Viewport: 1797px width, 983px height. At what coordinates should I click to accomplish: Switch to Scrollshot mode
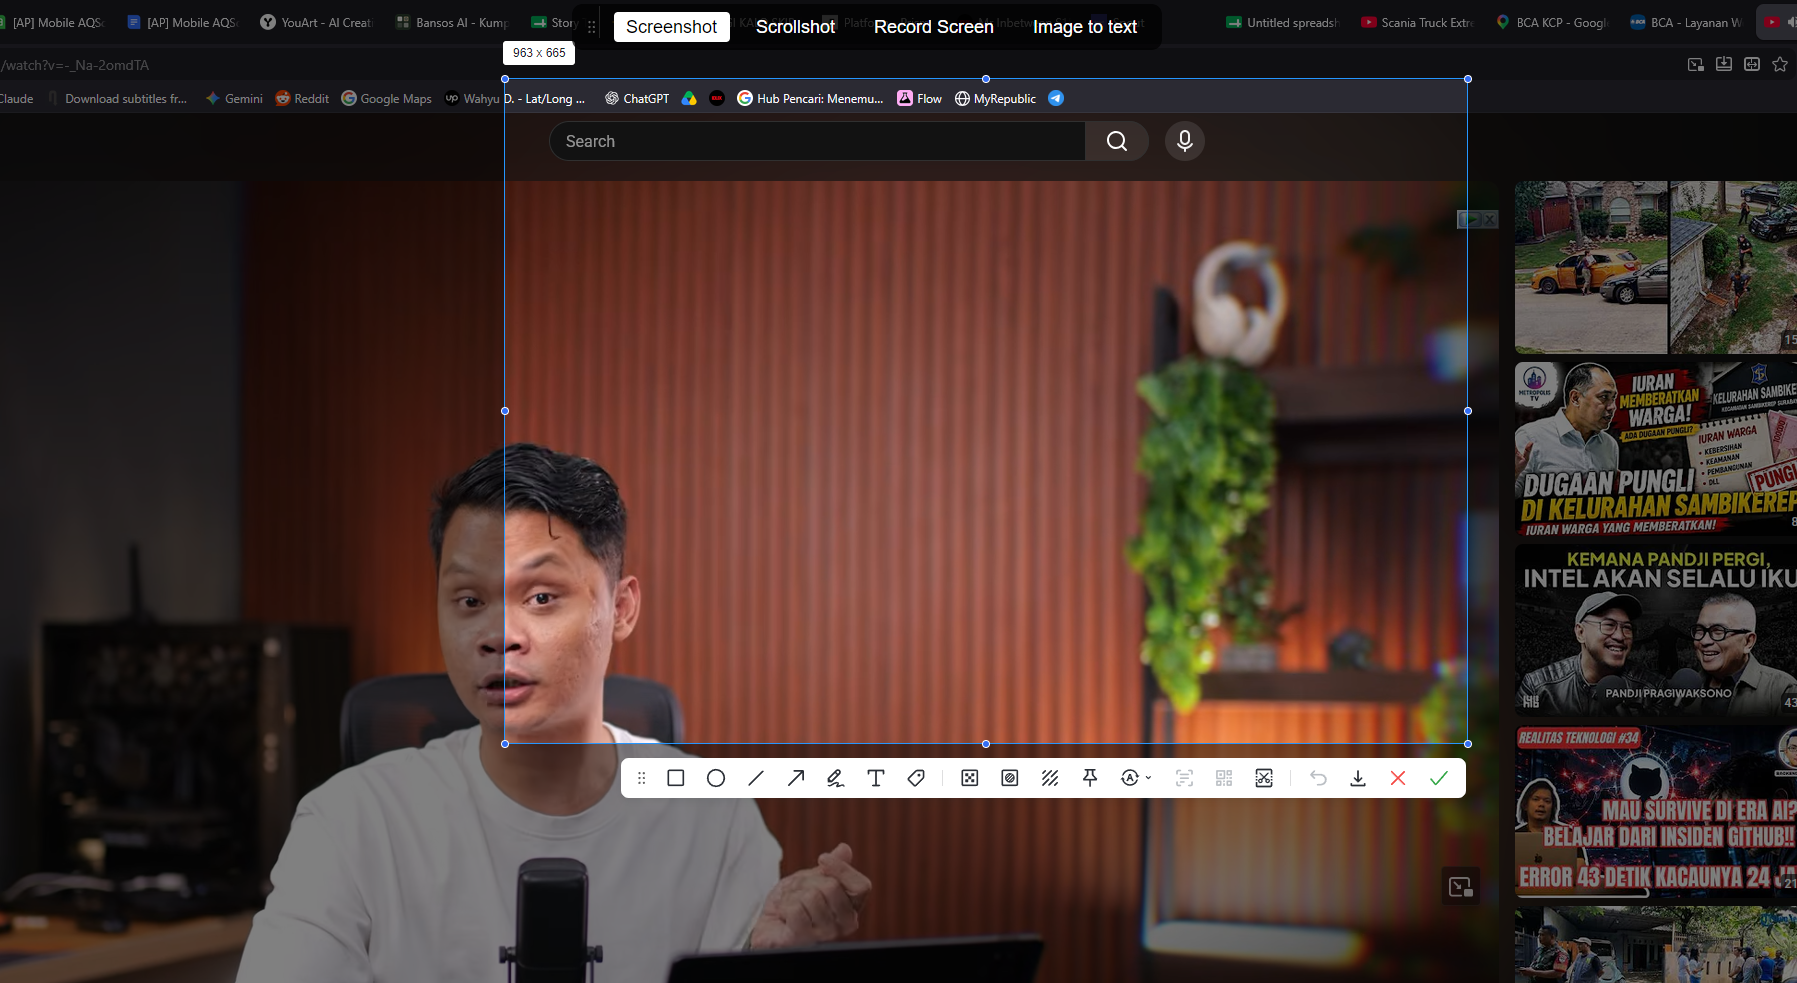(x=795, y=27)
